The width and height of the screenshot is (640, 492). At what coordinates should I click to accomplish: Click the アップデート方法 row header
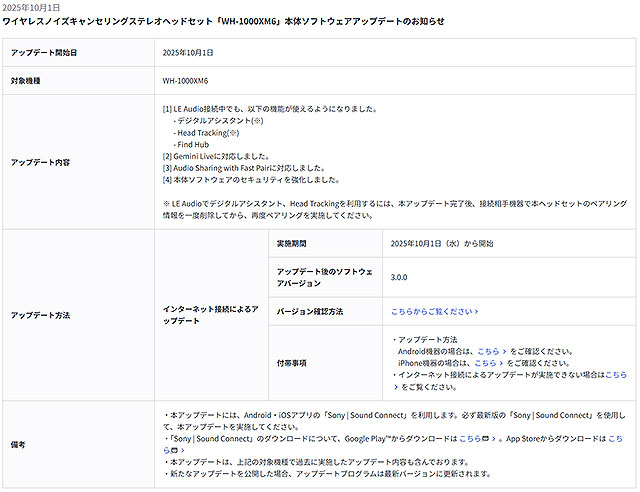point(40,314)
